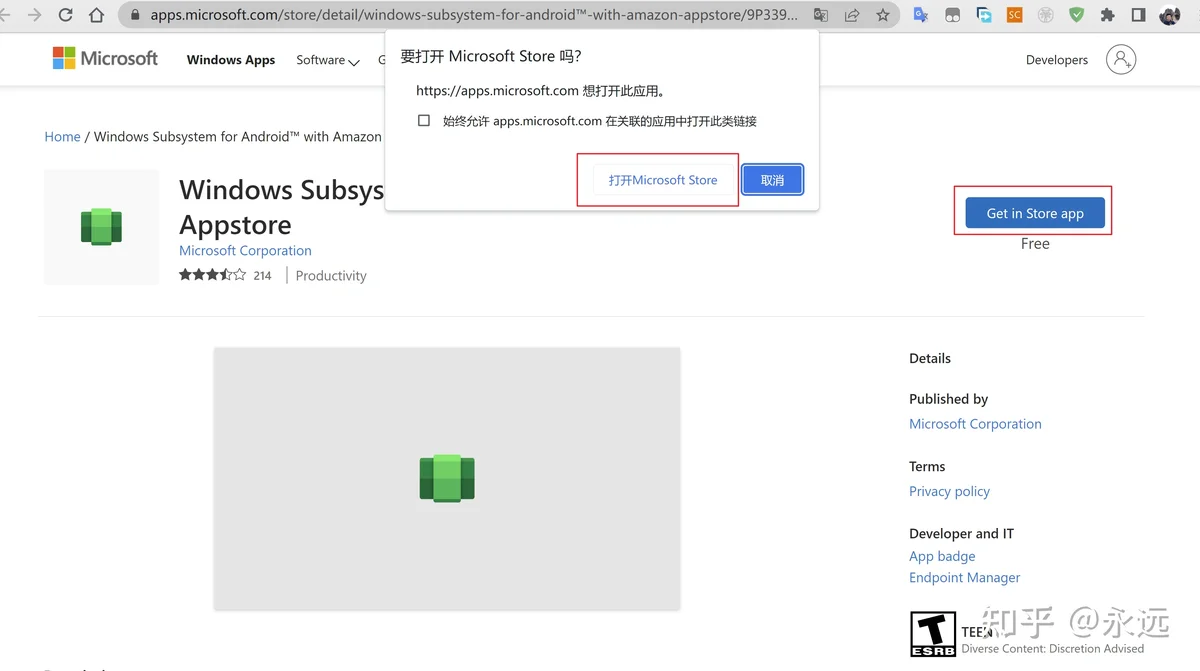Click the 214 ratings count
Image resolution: width=1200 pixels, height=671 pixels.
262,276
